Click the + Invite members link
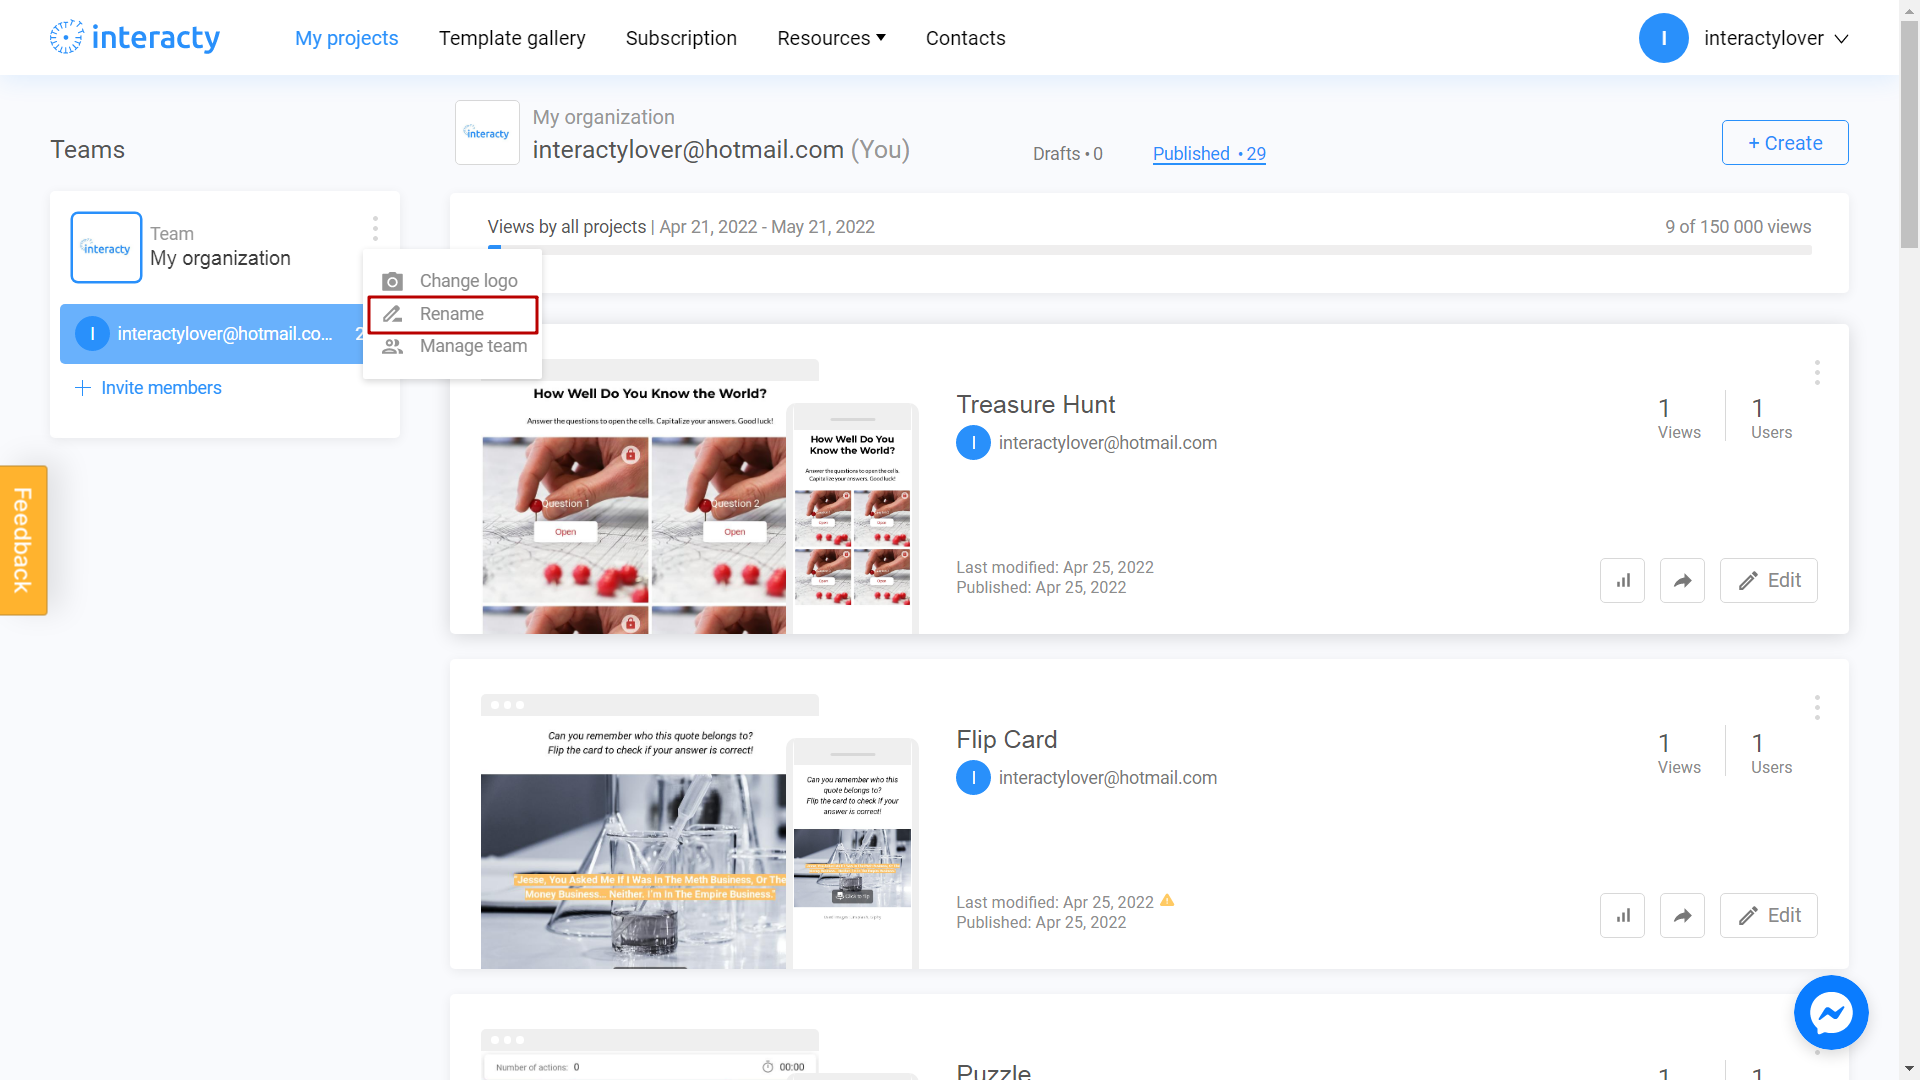The width and height of the screenshot is (1920, 1080). pos(148,388)
